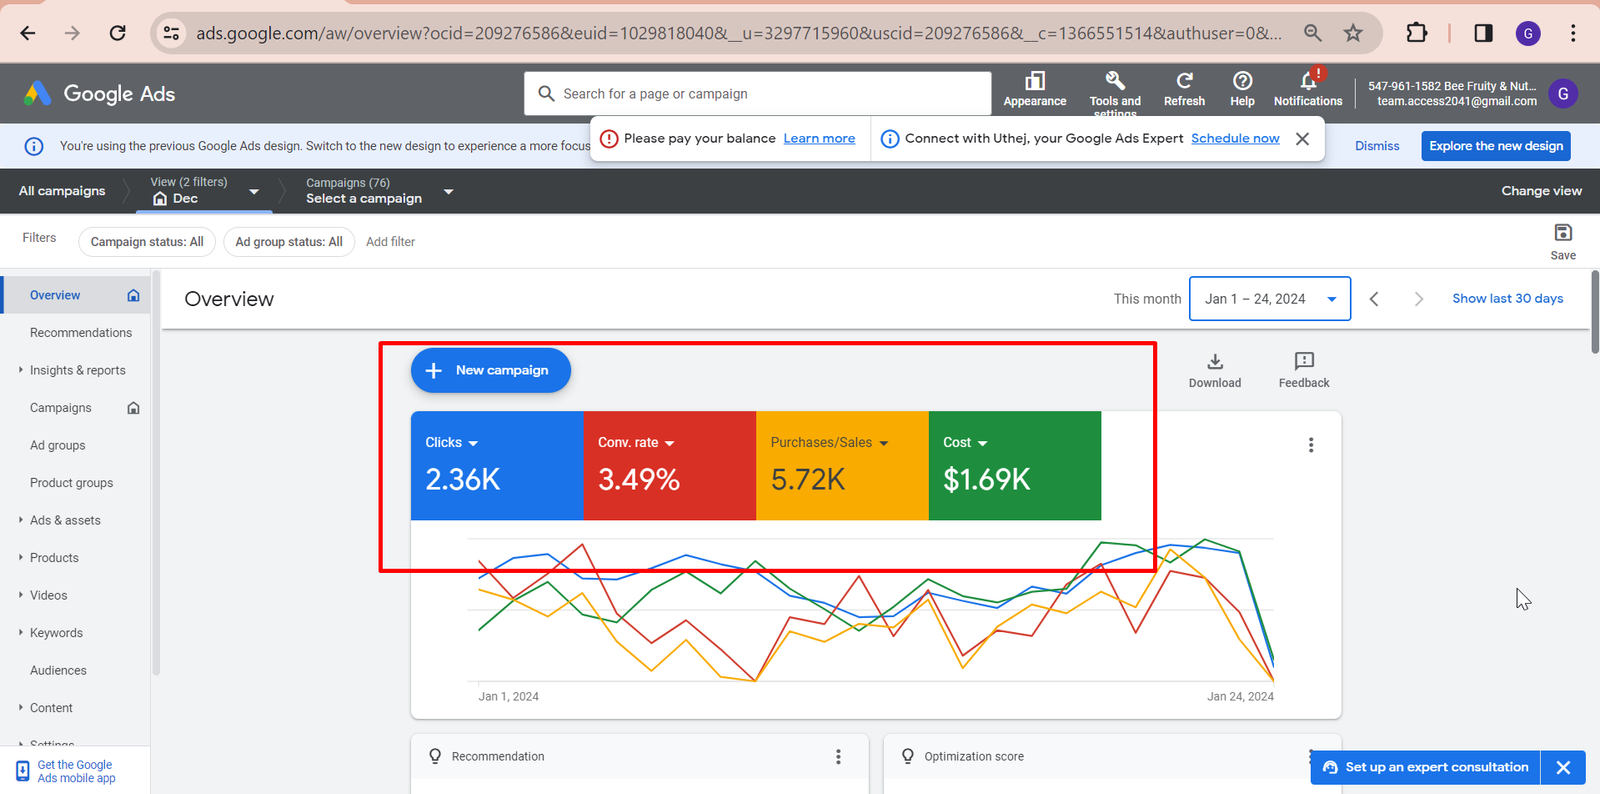The width and height of the screenshot is (1600, 794).
Task: Save the current filter view
Action: tap(1563, 242)
